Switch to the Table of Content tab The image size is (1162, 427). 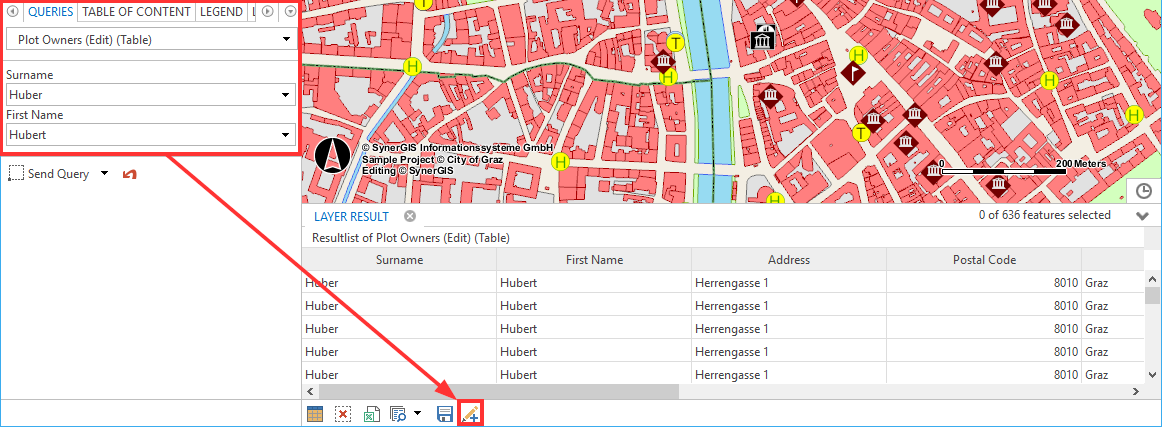tap(136, 12)
